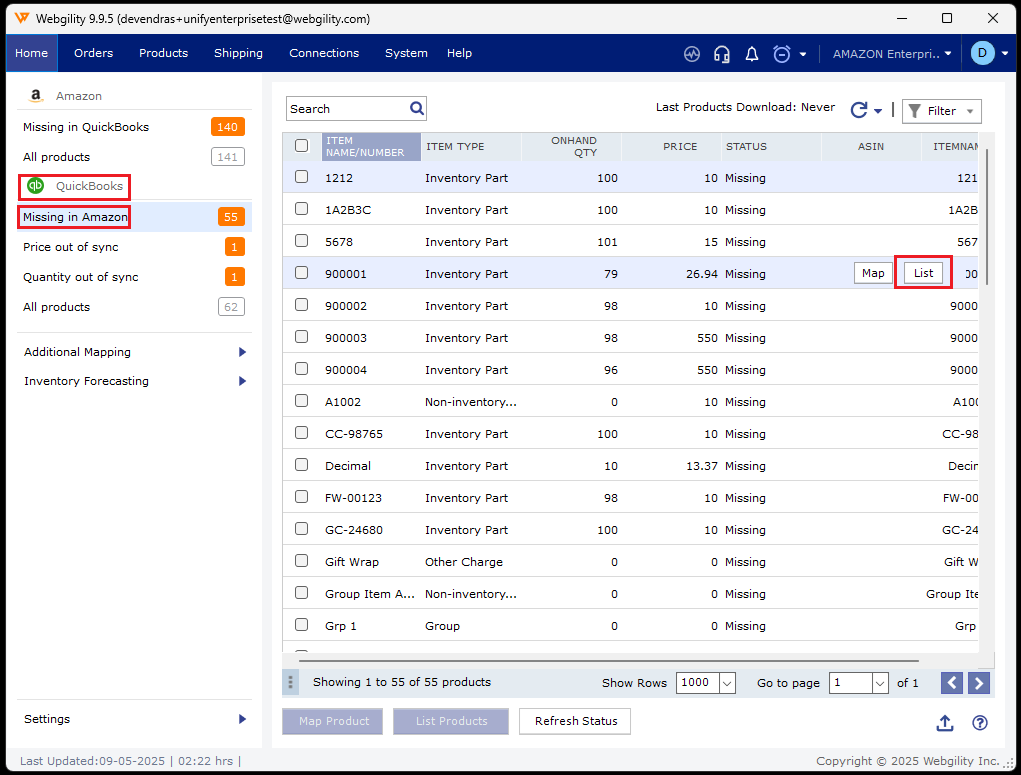Click the activity monitor pulse icon
Image resolution: width=1021 pixels, height=775 pixels.
click(x=692, y=54)
